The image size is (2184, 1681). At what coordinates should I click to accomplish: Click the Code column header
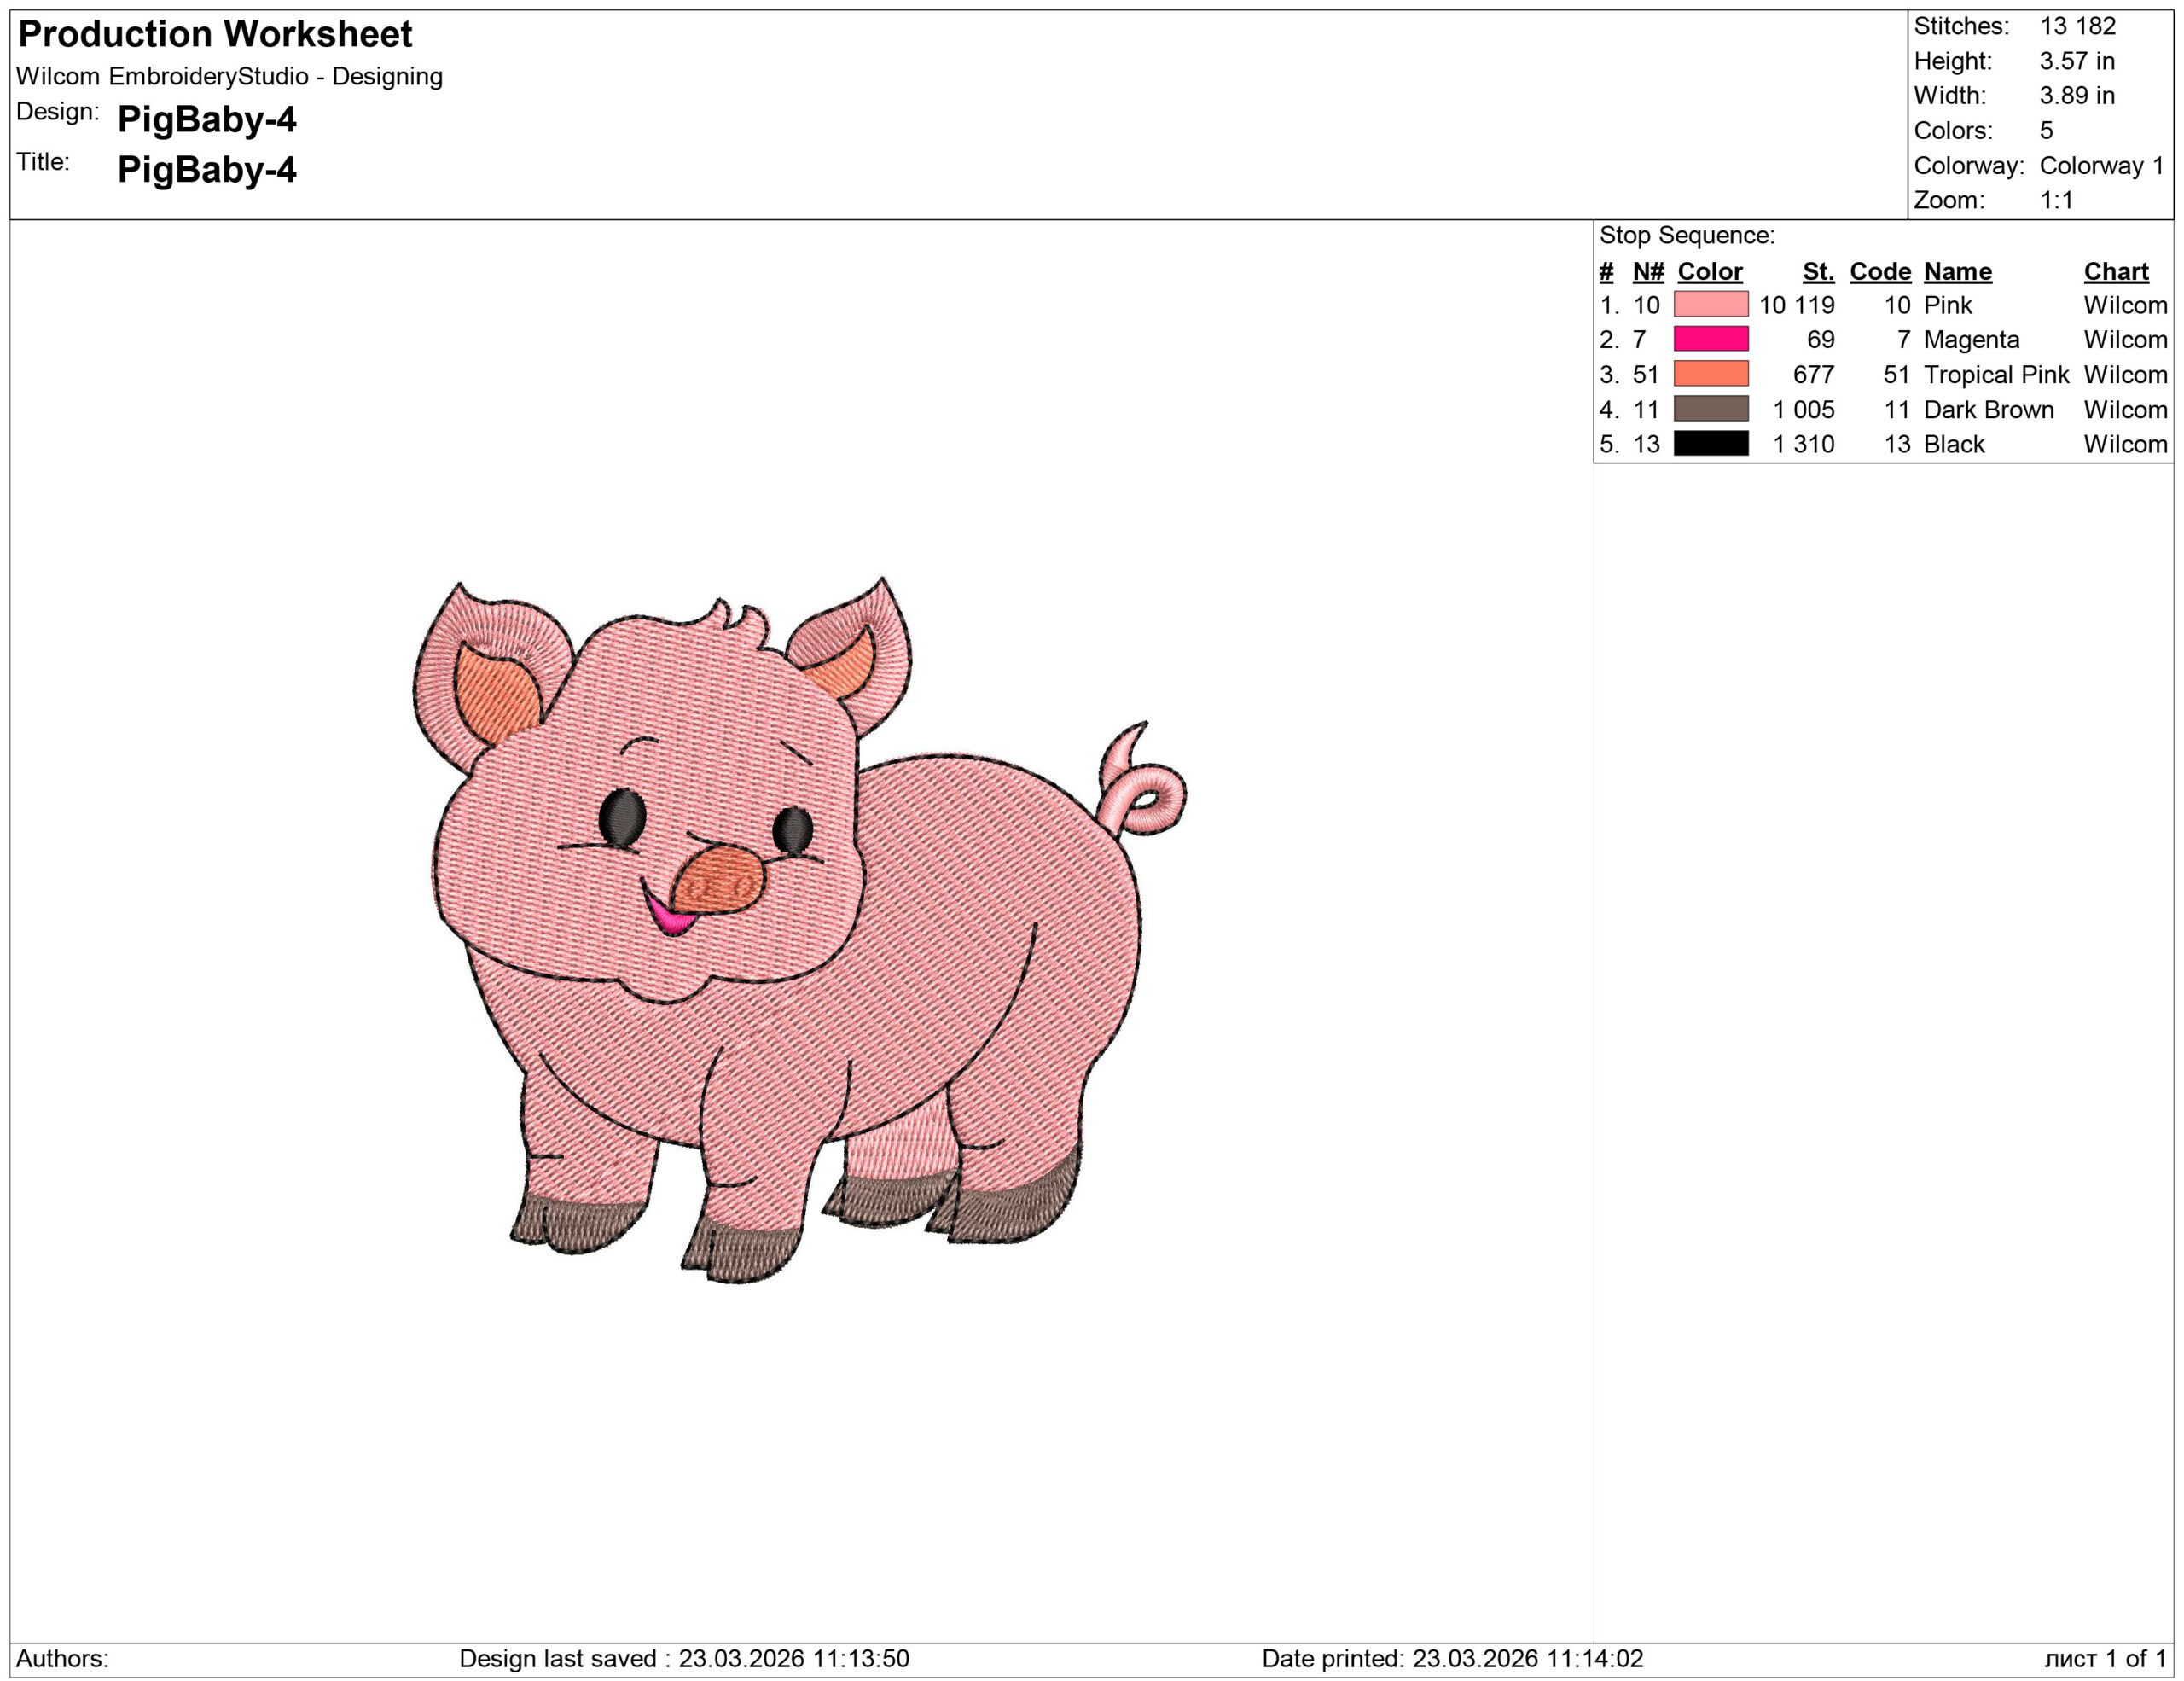tap(1879, 271)
